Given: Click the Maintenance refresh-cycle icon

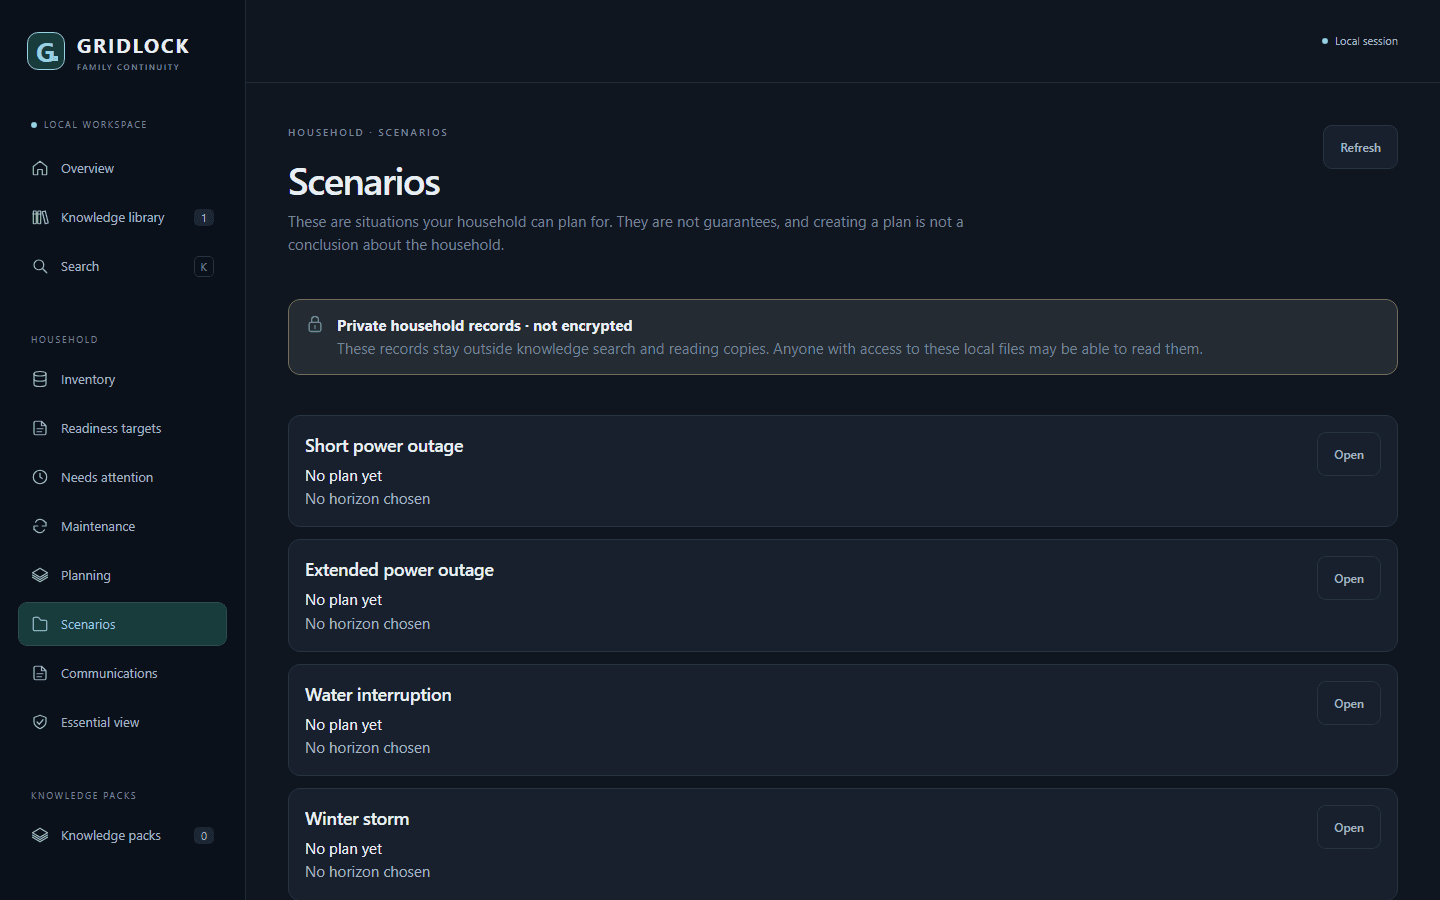Looking at the screenshot, I should tap(40, 526).
